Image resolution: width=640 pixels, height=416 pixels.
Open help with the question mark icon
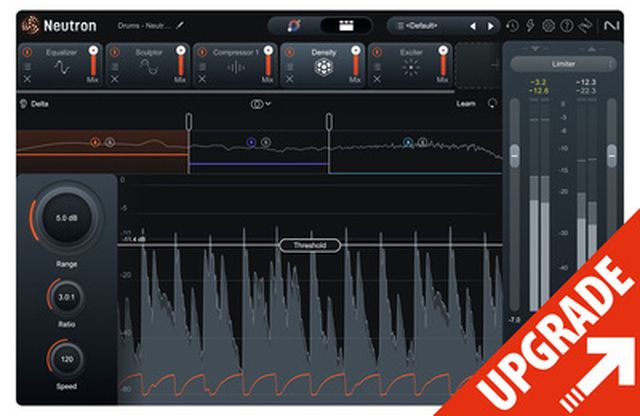coord(565,25)
